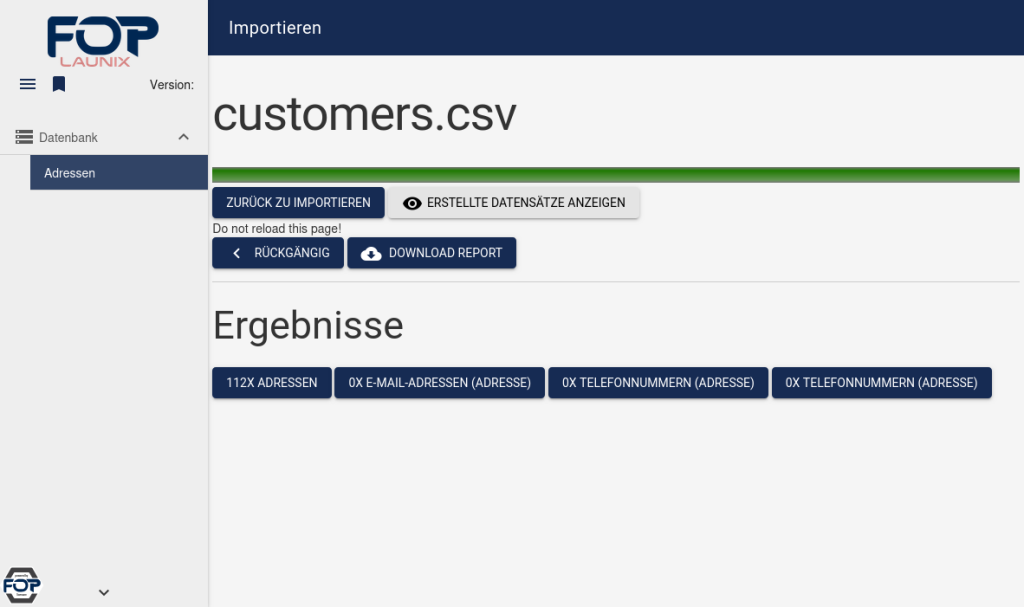The height and width of the screenshot is (607, 1024).
Task: Expand the chevron at the sidebar bottom
Action: (x=103, y=592)
